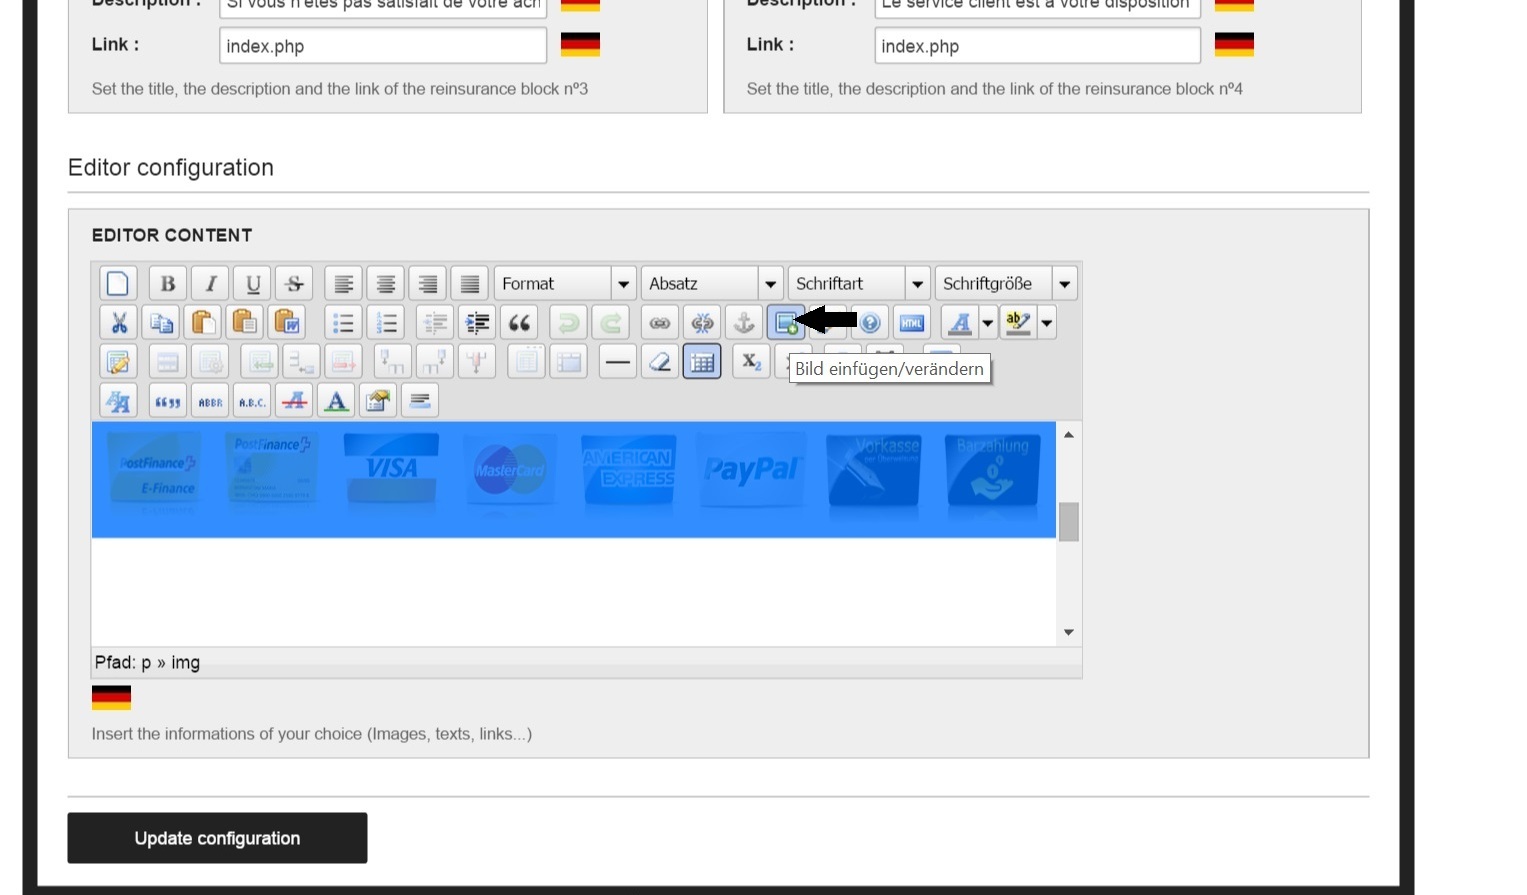Insert a bulleted list
The width and height of the screenshot is (1527, 895).
click(x=344, y=323)
